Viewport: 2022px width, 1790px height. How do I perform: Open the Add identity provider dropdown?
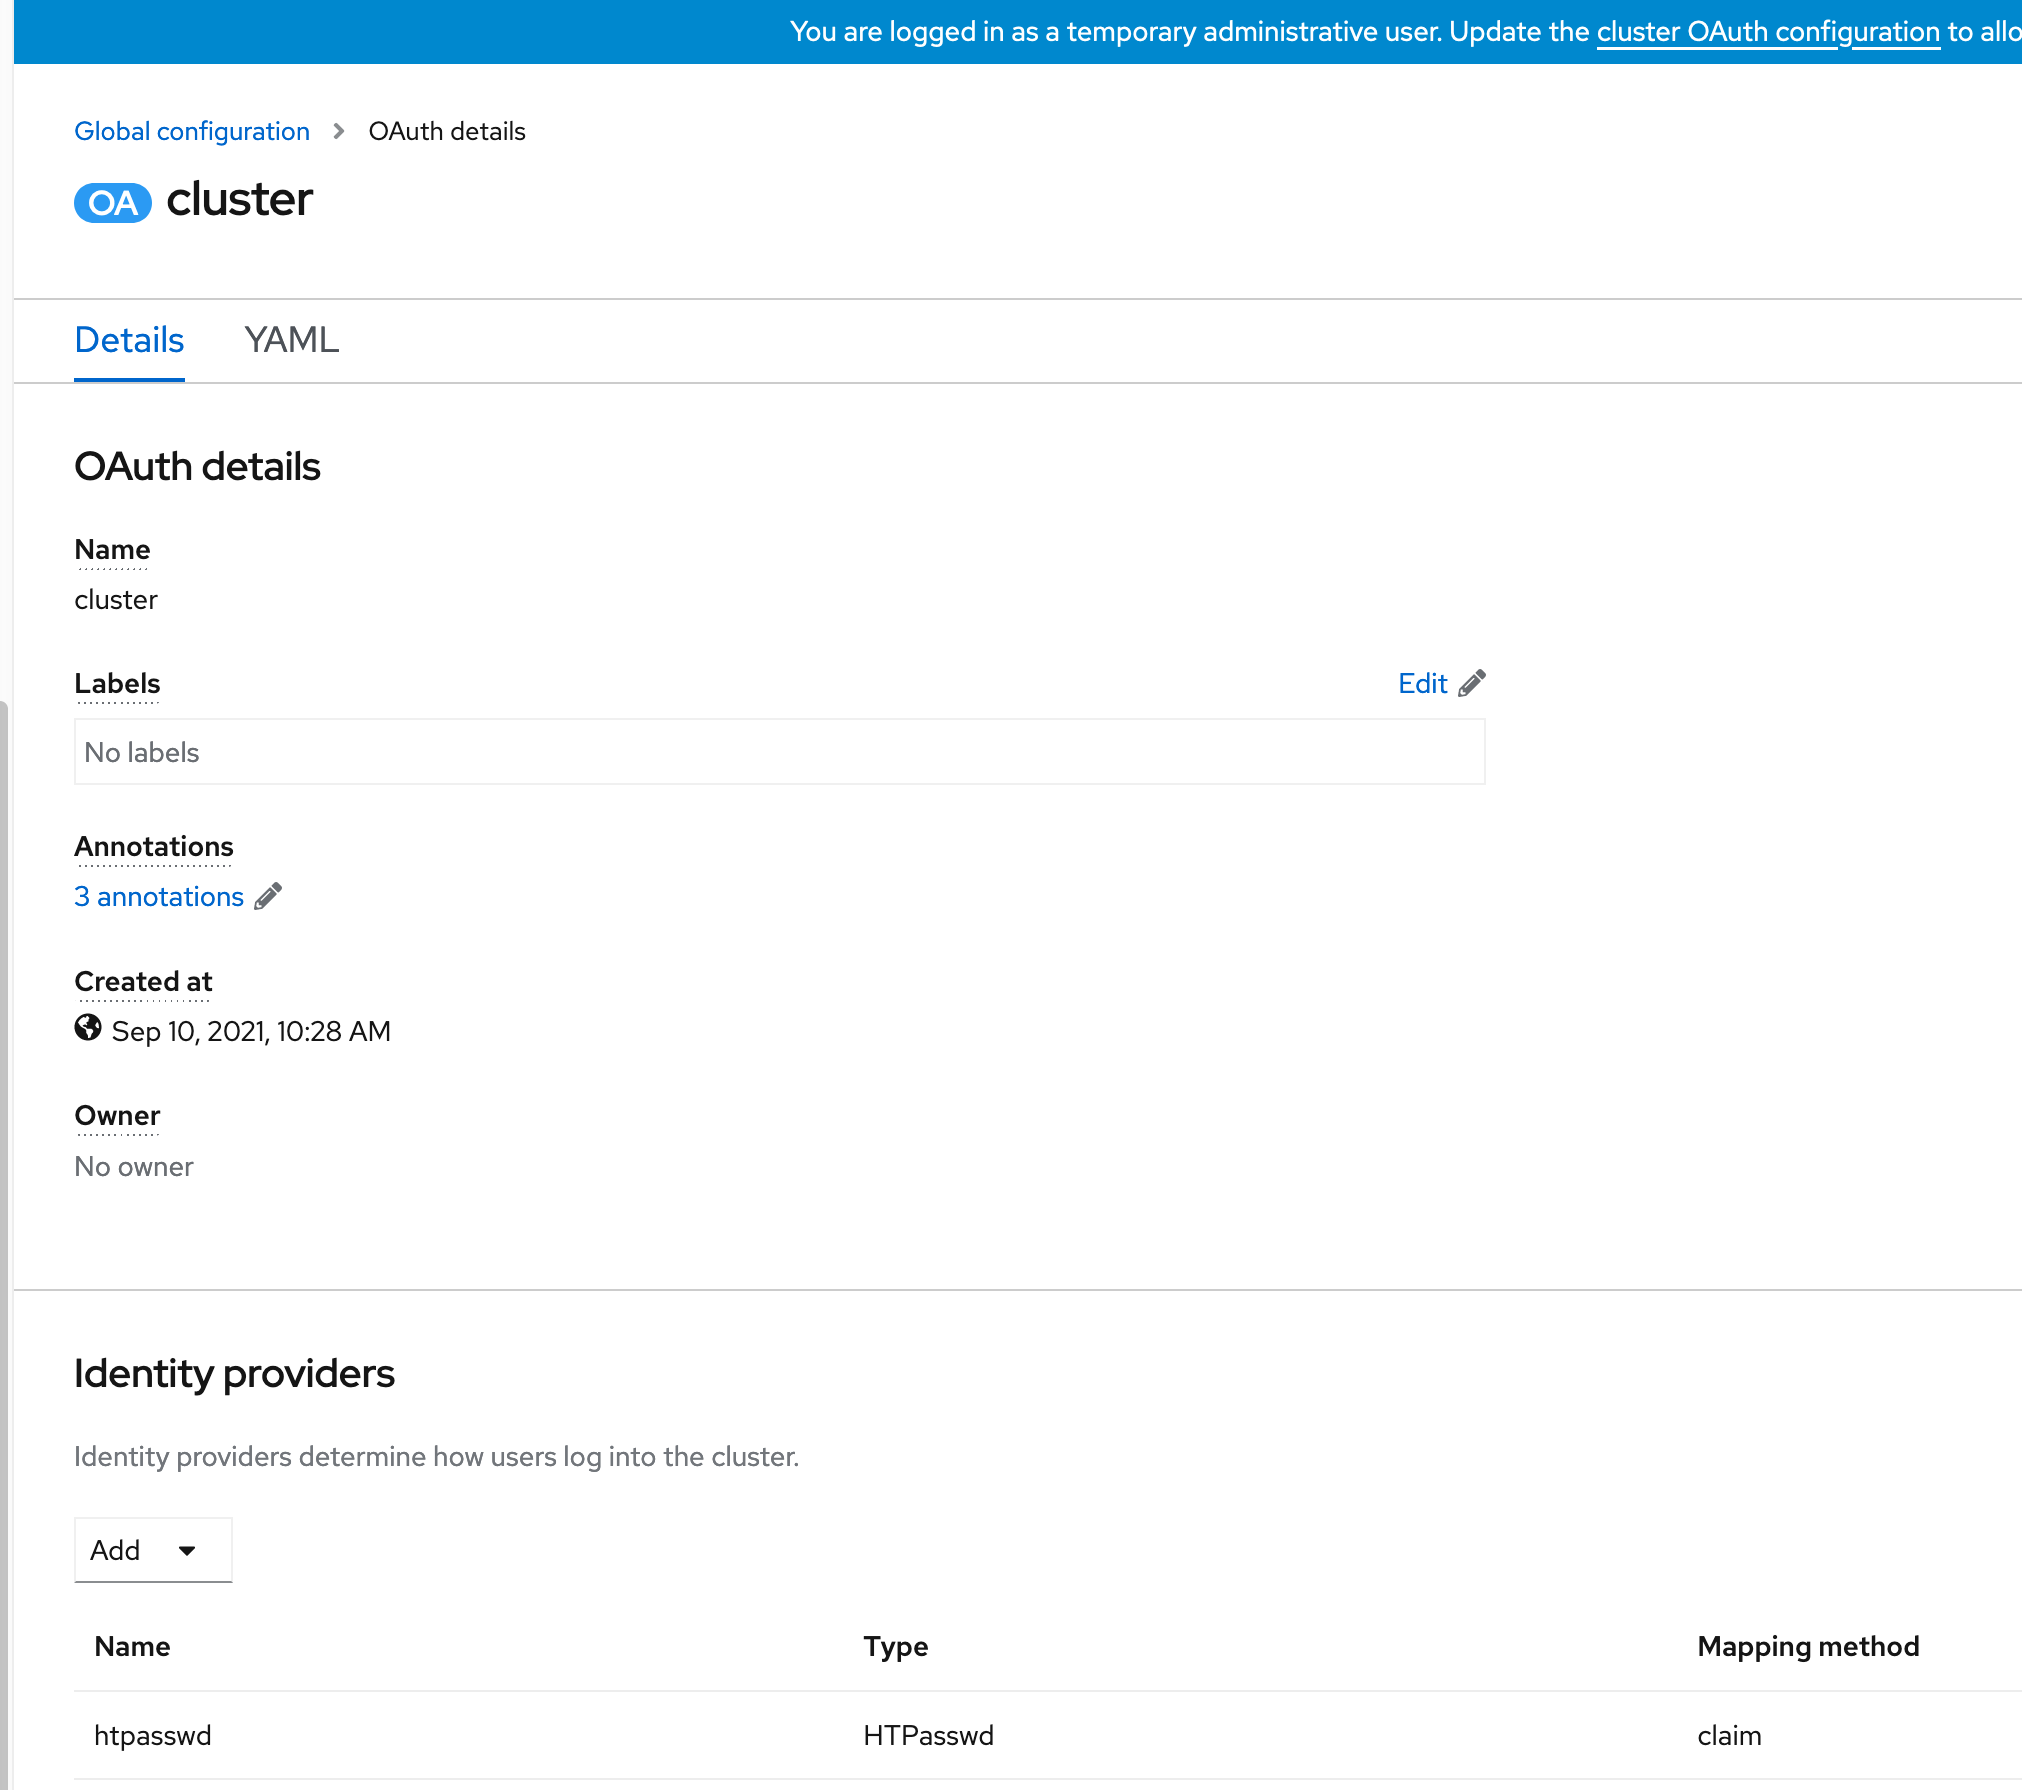click(152, 1550)
